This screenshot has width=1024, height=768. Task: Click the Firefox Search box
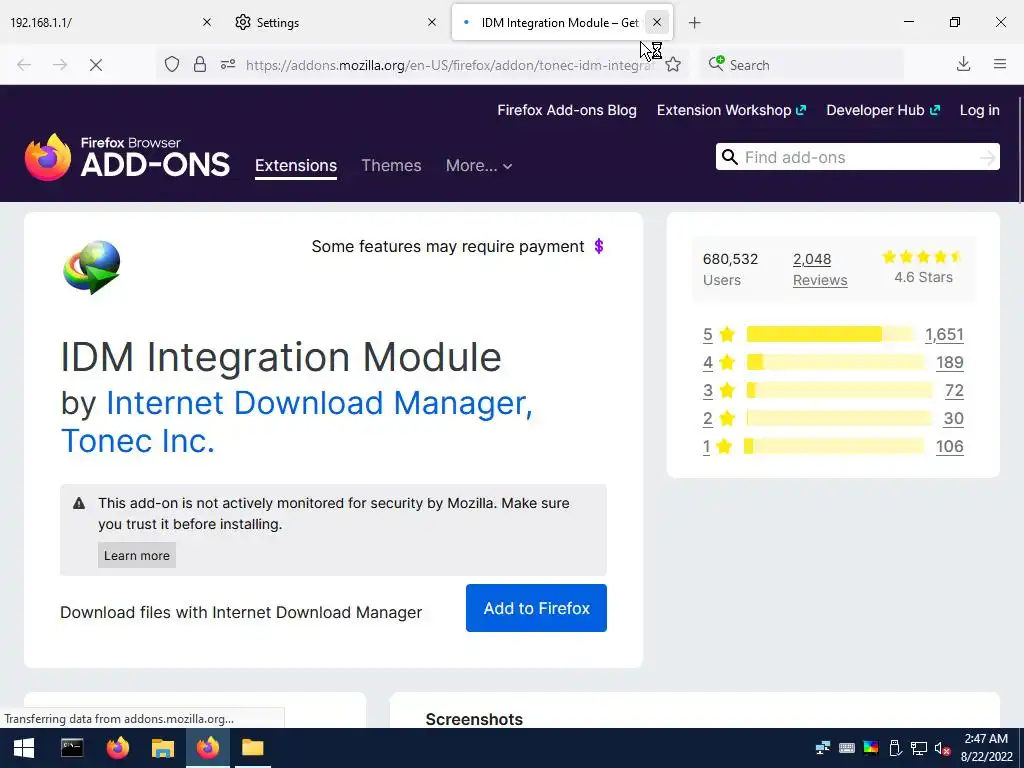(x=802, y=65)
